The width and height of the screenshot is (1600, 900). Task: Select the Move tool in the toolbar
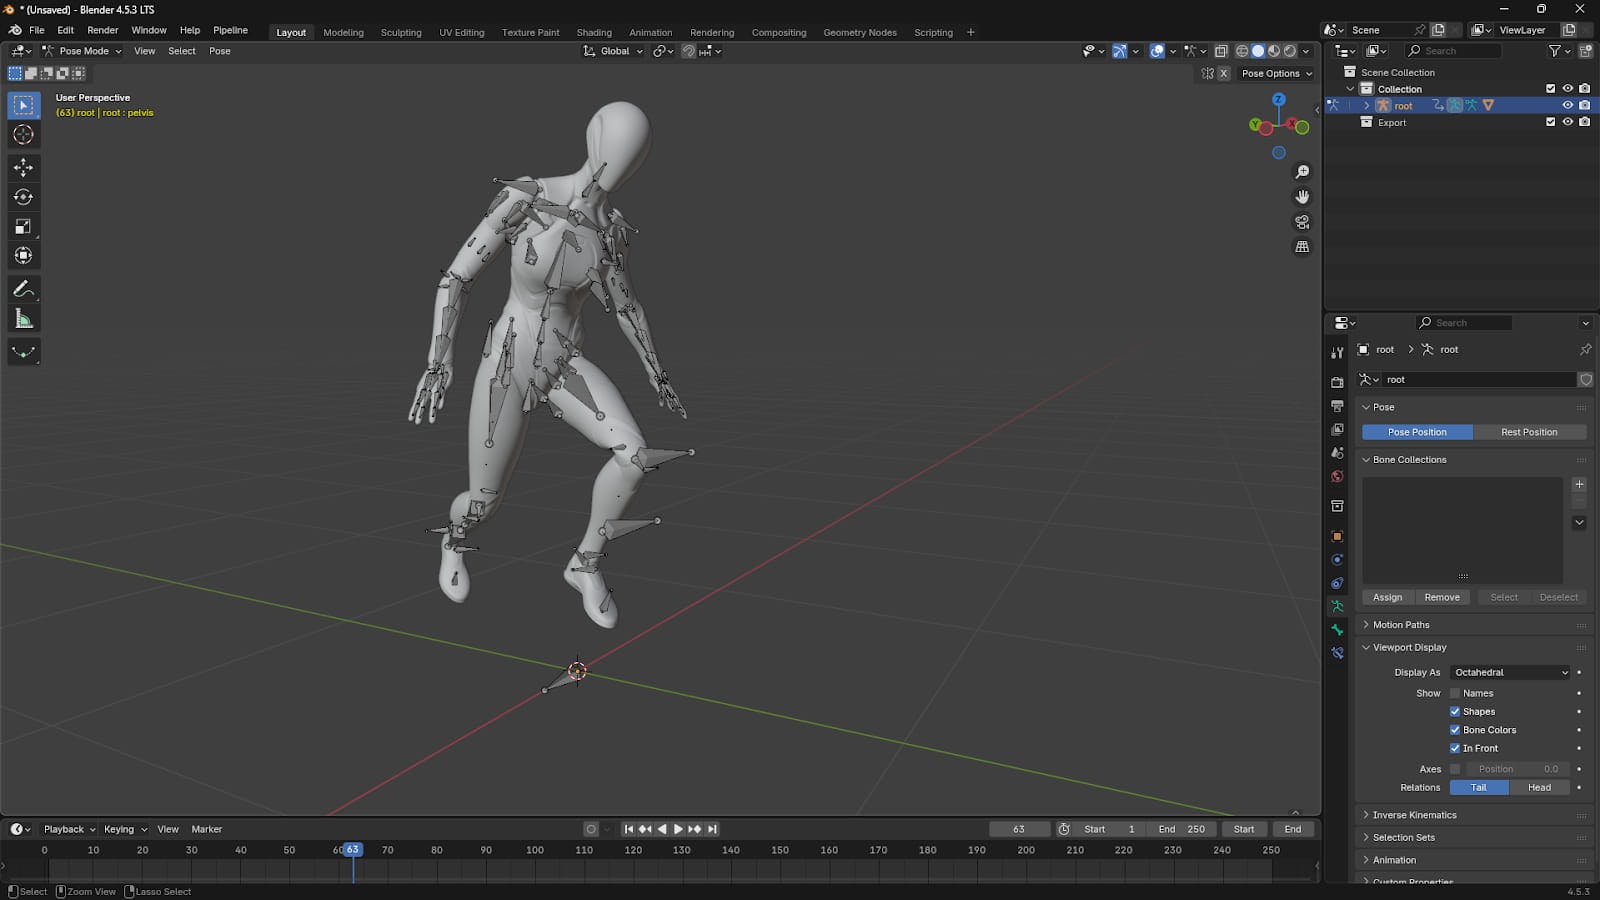point(23,168)
